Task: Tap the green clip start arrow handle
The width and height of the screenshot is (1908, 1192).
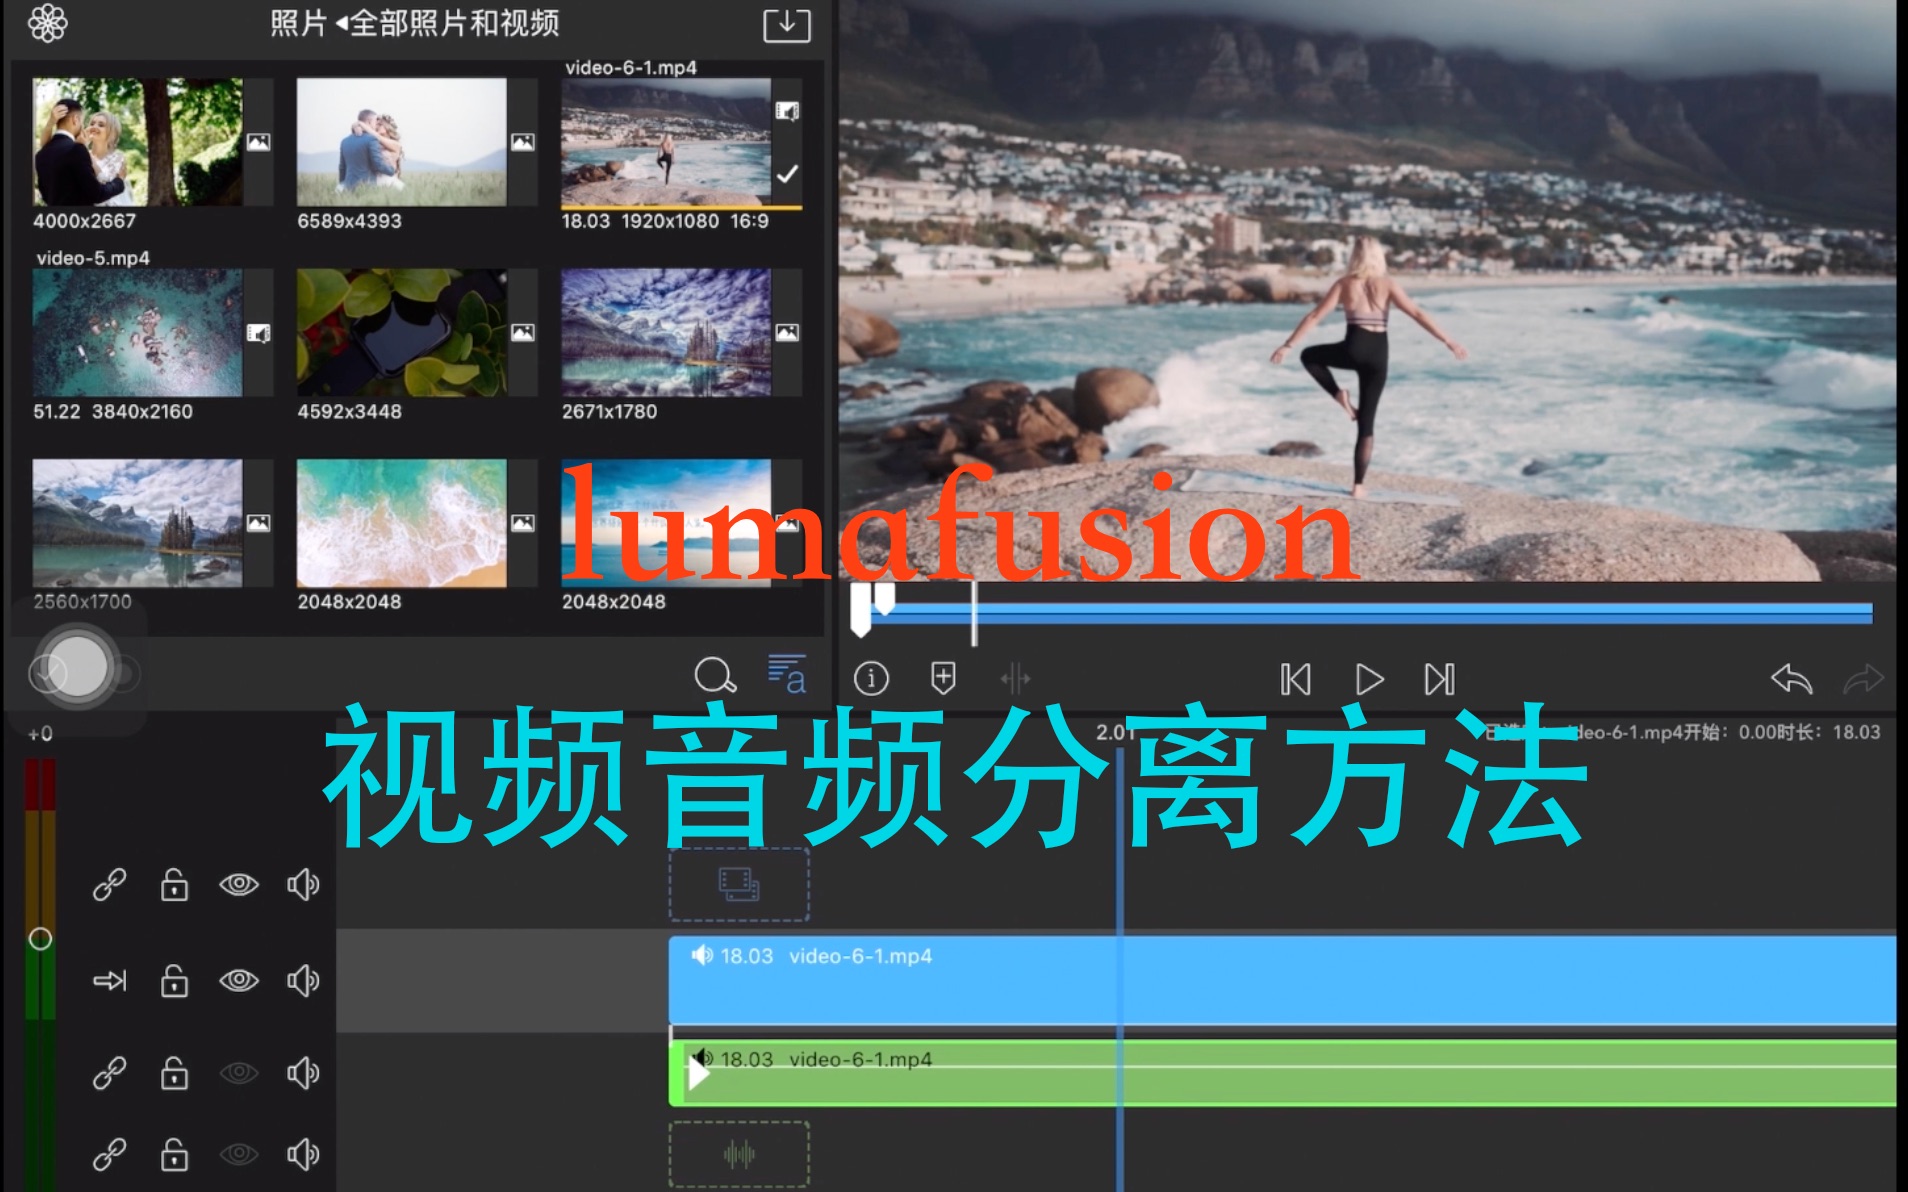Action: point(698,1074)
